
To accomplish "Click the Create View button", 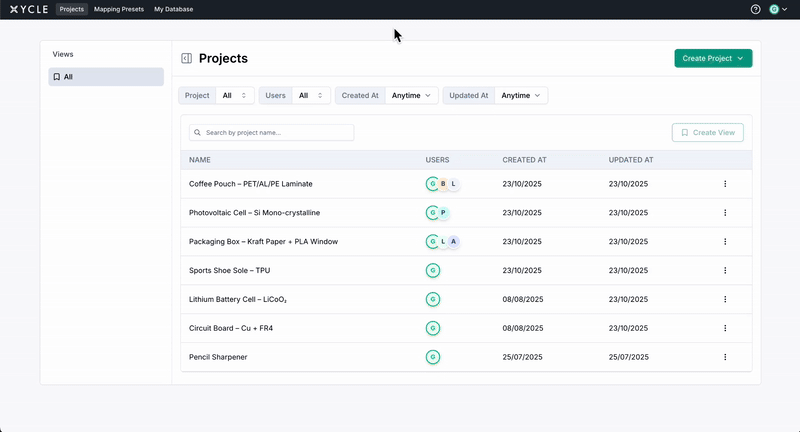I will pos(707,132).
